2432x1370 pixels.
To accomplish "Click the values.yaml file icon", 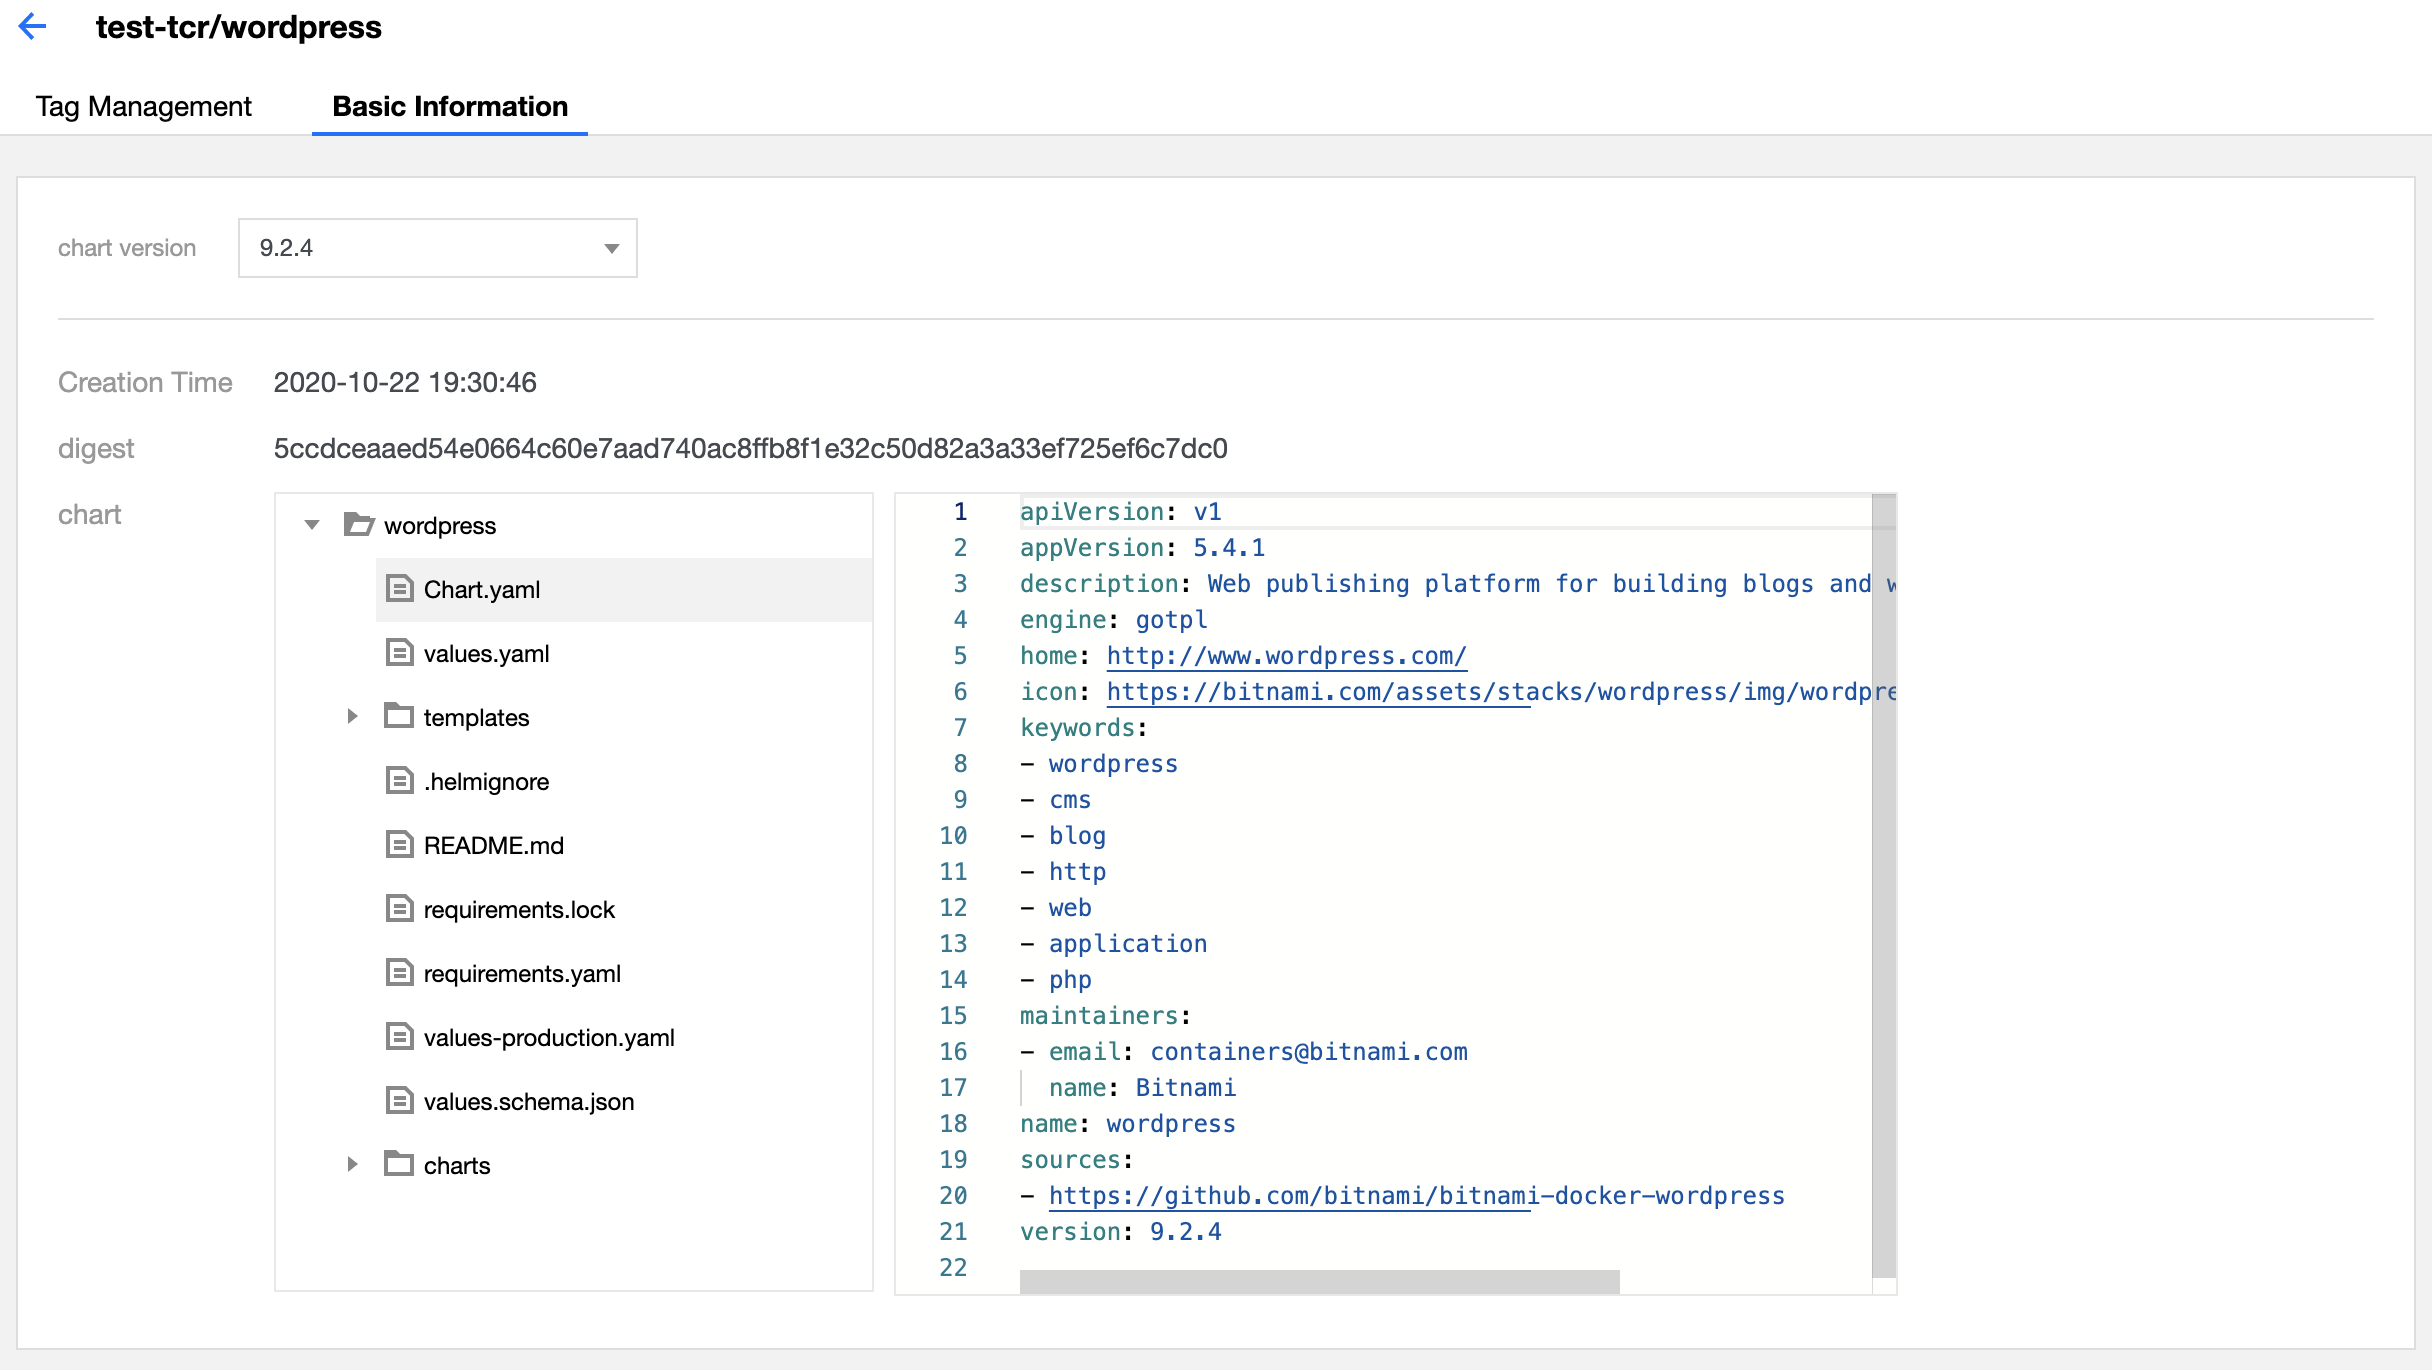I will (399, 652).
